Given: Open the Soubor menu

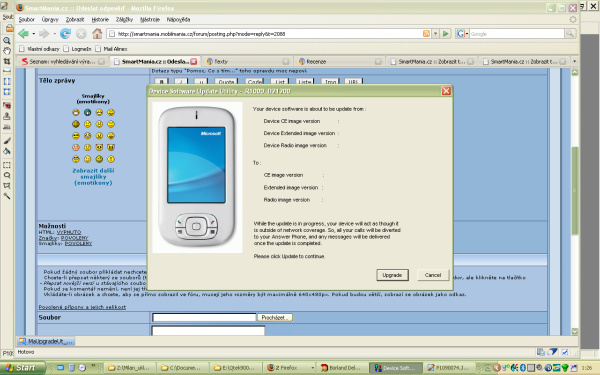Looking at the screenshot, I should 26,20.
